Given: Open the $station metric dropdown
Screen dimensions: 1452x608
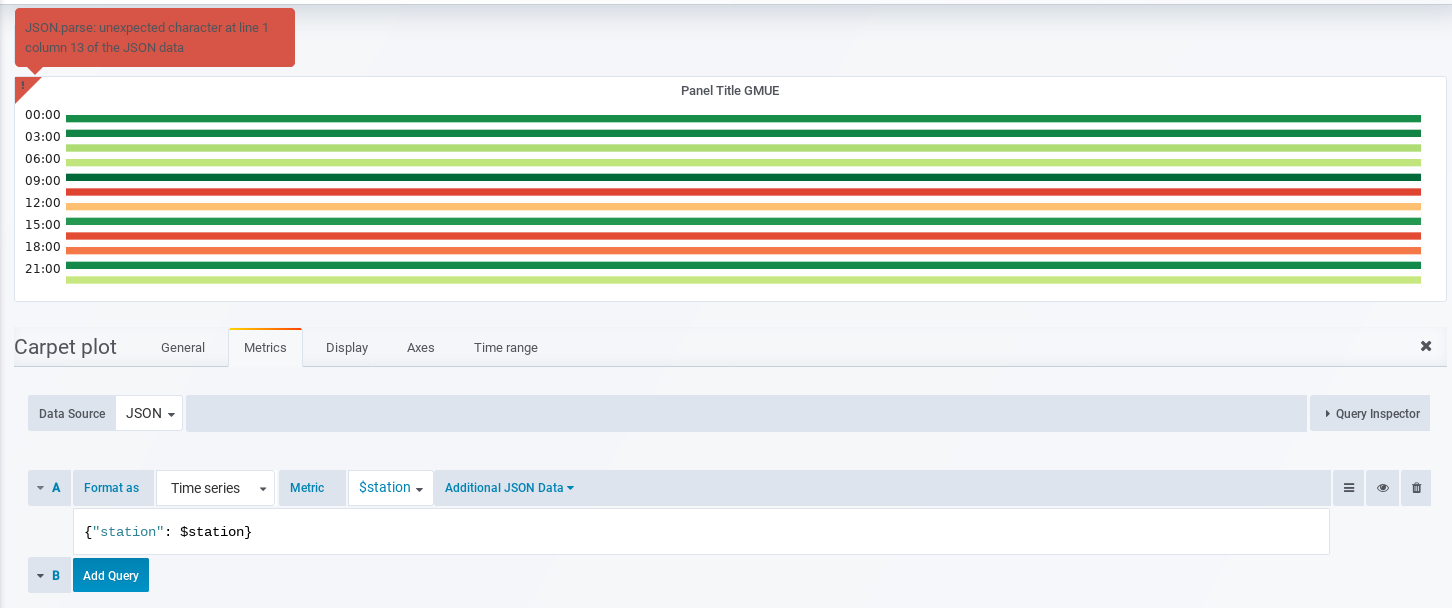Looking at the screenshot, I should click(389, 487).
